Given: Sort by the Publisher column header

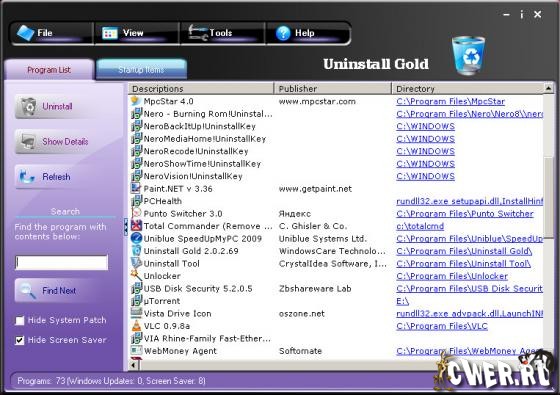Looking at the screenshot, I should (x=332, y=89).
